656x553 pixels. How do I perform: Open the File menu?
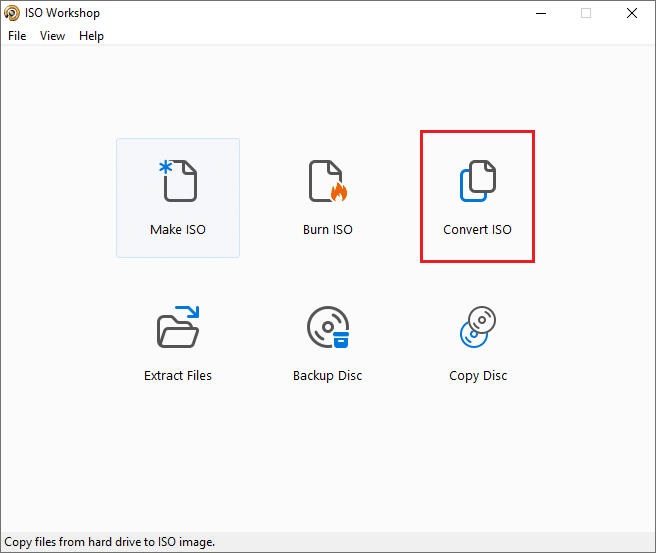point(17,36)
